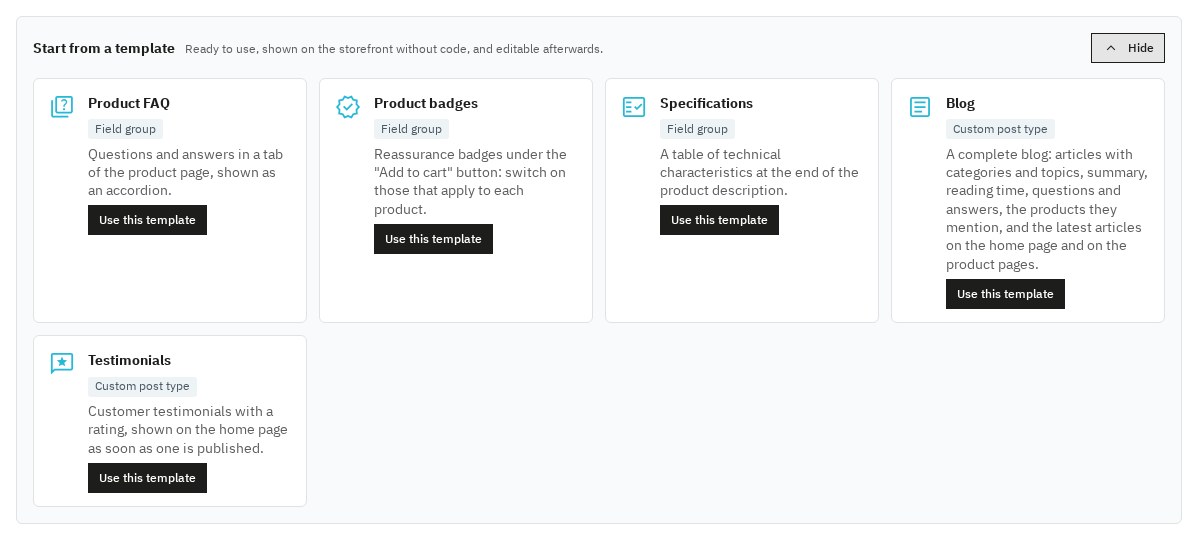Use the Blog template
Screen dimensions: 1198x540
[1005, 294]
